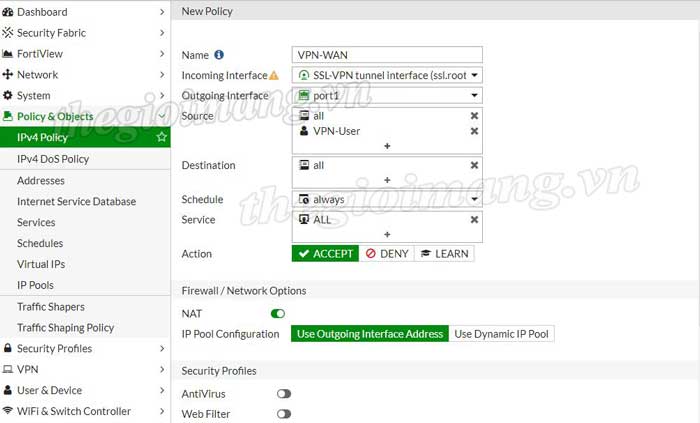Remove ALL from Service list
This screenshot has width=700, height=423.
(x=474, y=220)
